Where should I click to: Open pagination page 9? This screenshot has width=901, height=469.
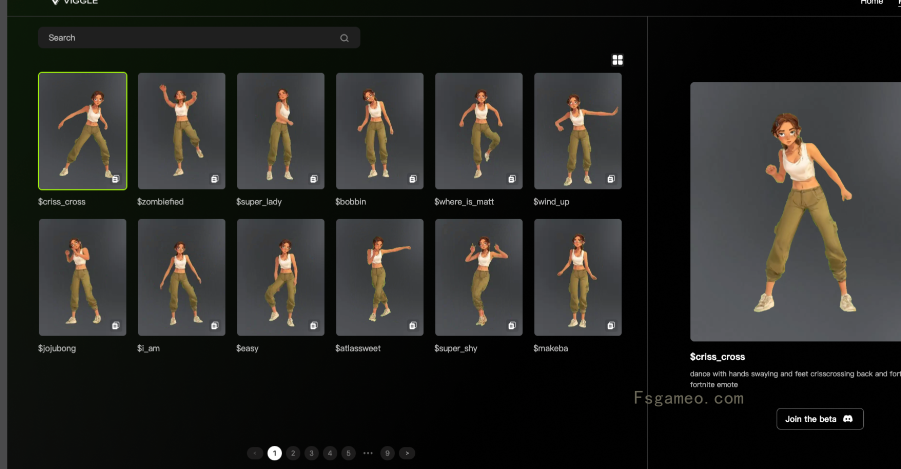387,453
